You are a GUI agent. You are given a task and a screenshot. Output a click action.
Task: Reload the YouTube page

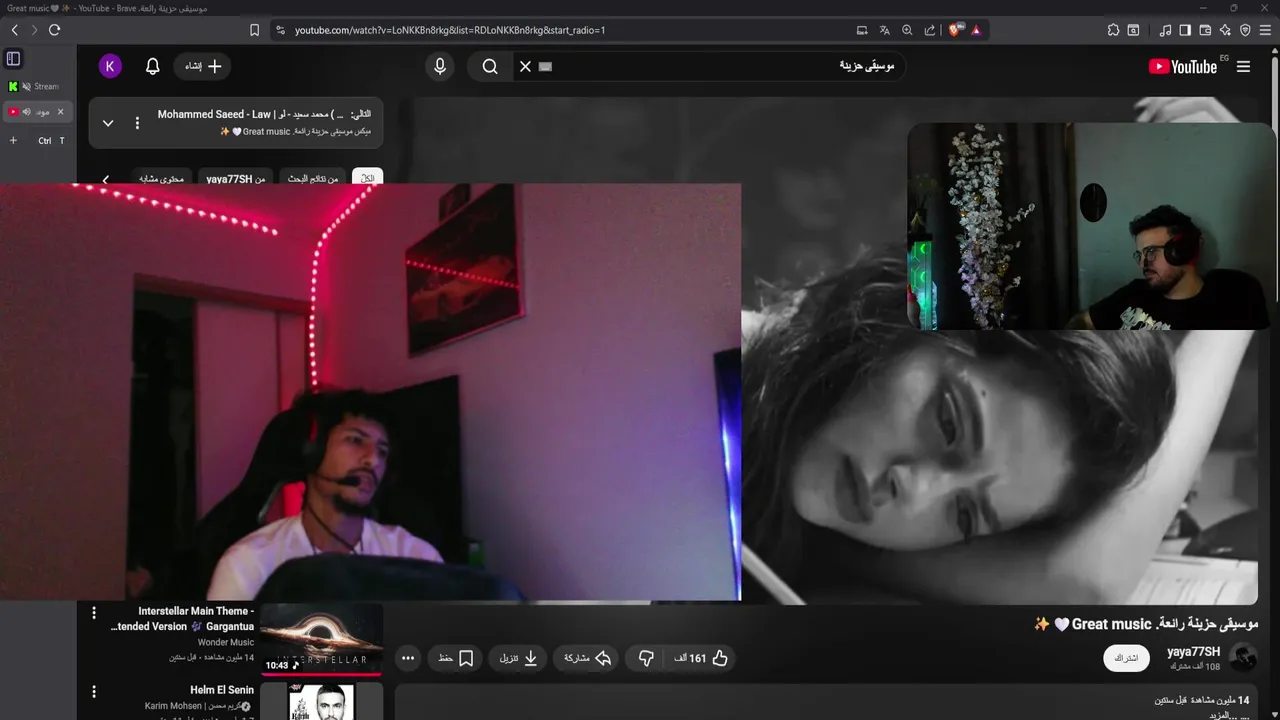(x=54, y=30)
